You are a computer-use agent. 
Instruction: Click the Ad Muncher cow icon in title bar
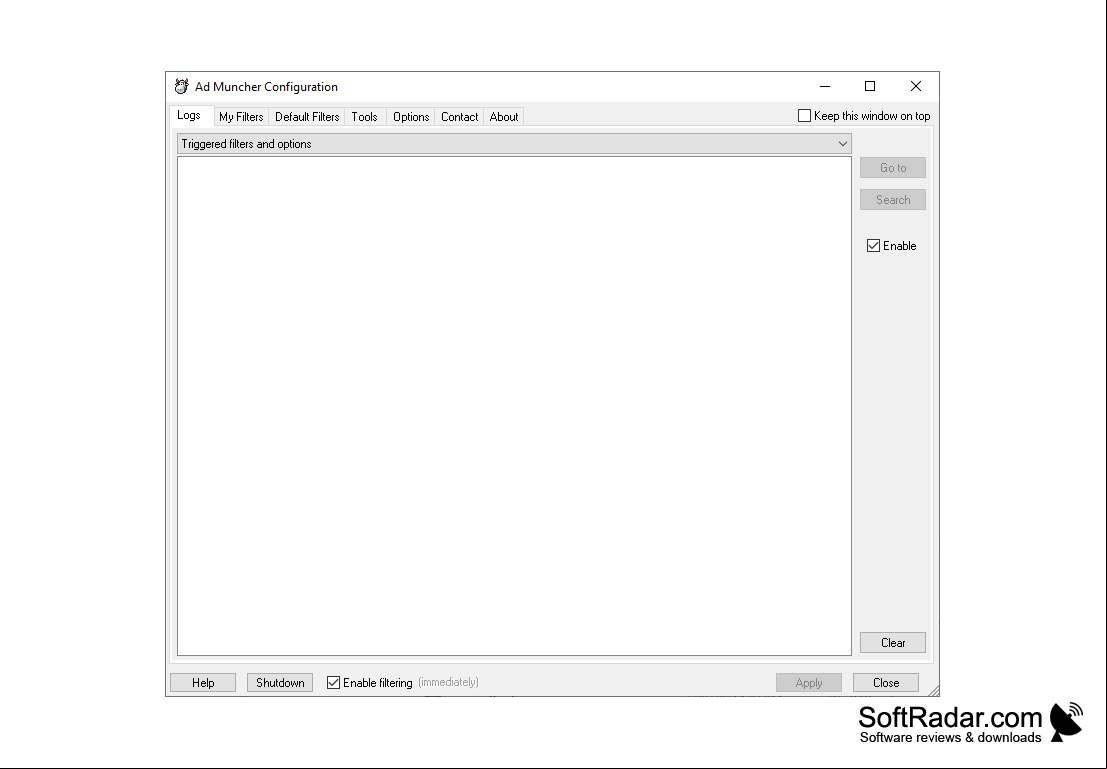coord(181,86)
